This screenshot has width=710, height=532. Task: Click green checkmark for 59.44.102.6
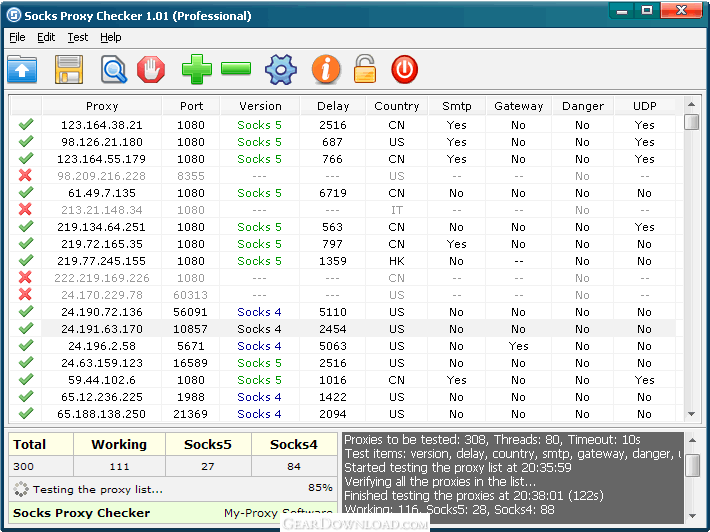click(x=26, y=379)
